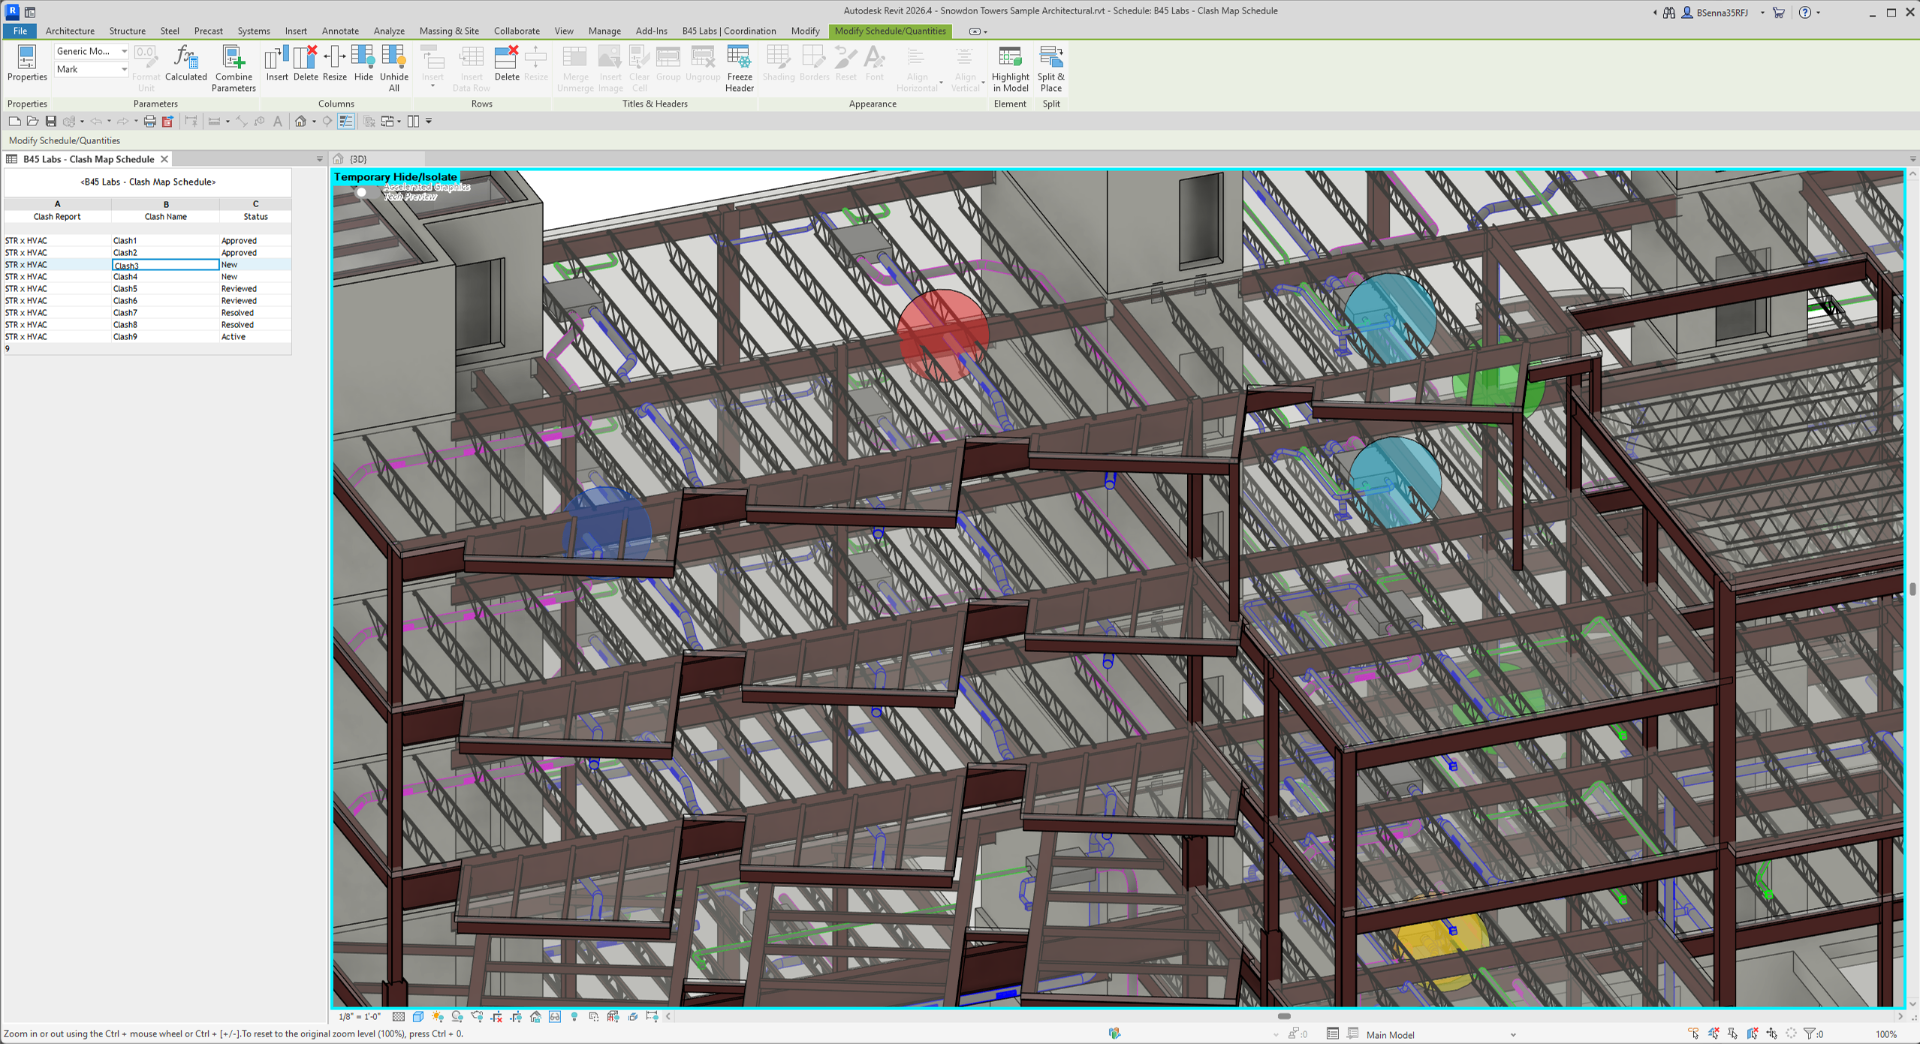
Task: Toggle sun path in view control bar
Action: (x=438, y=1017)
